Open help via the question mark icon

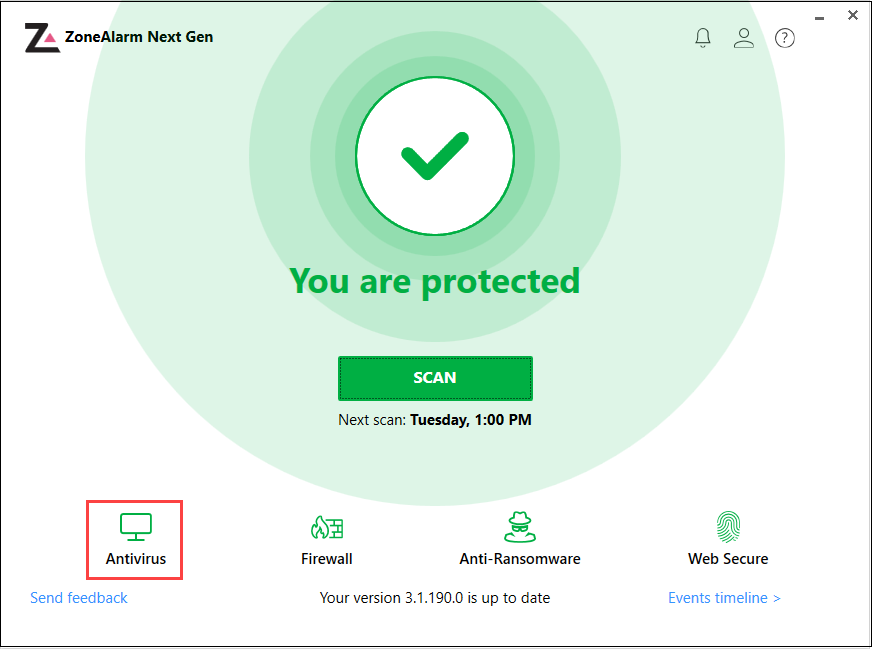pyautogui.click(x=785, y=38)
